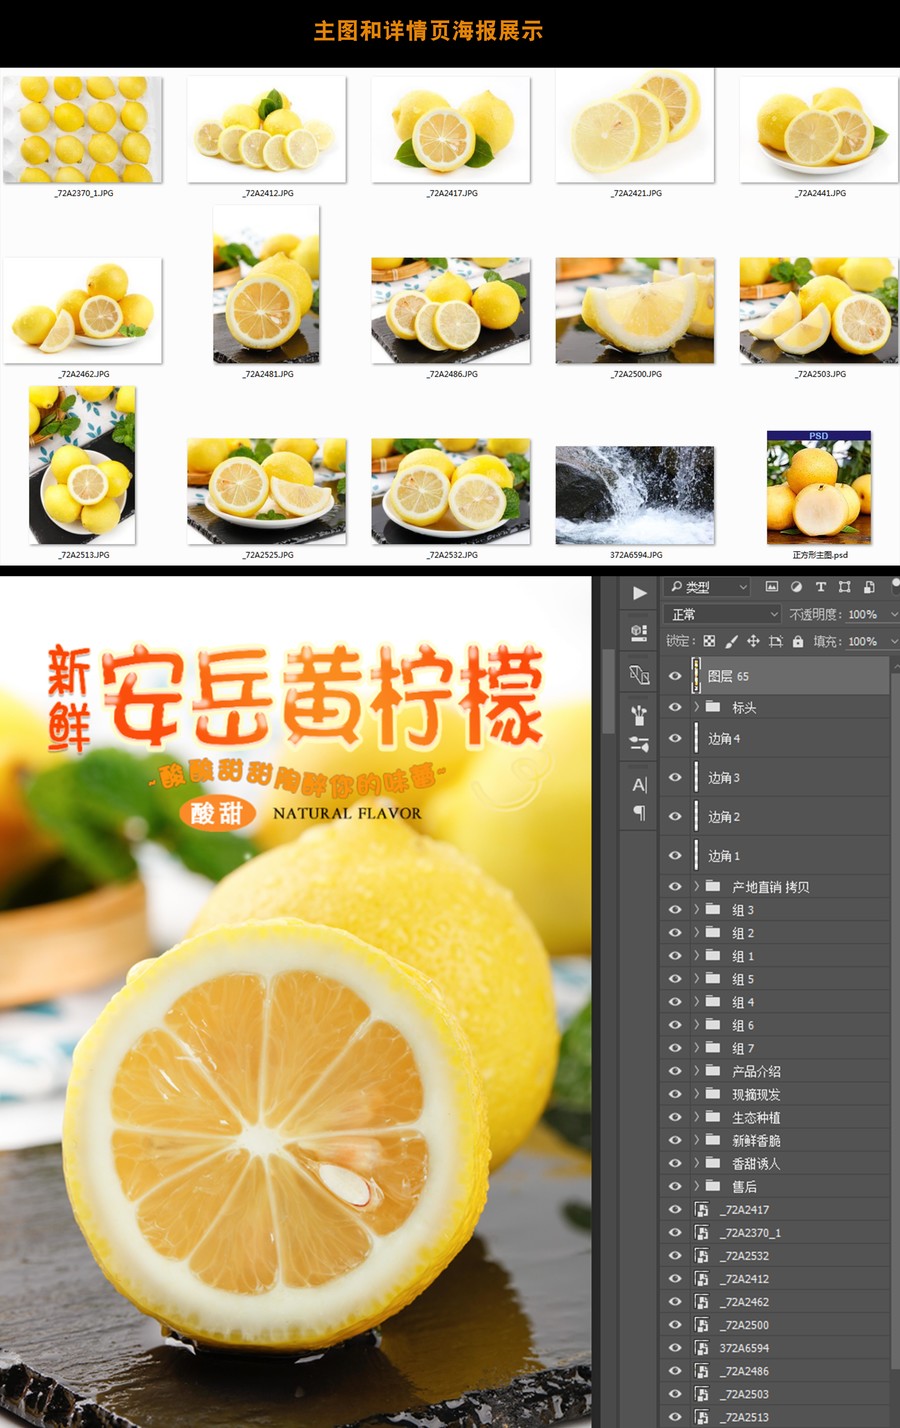Expand the 现摘现发 group

(x=696, y=1094)
